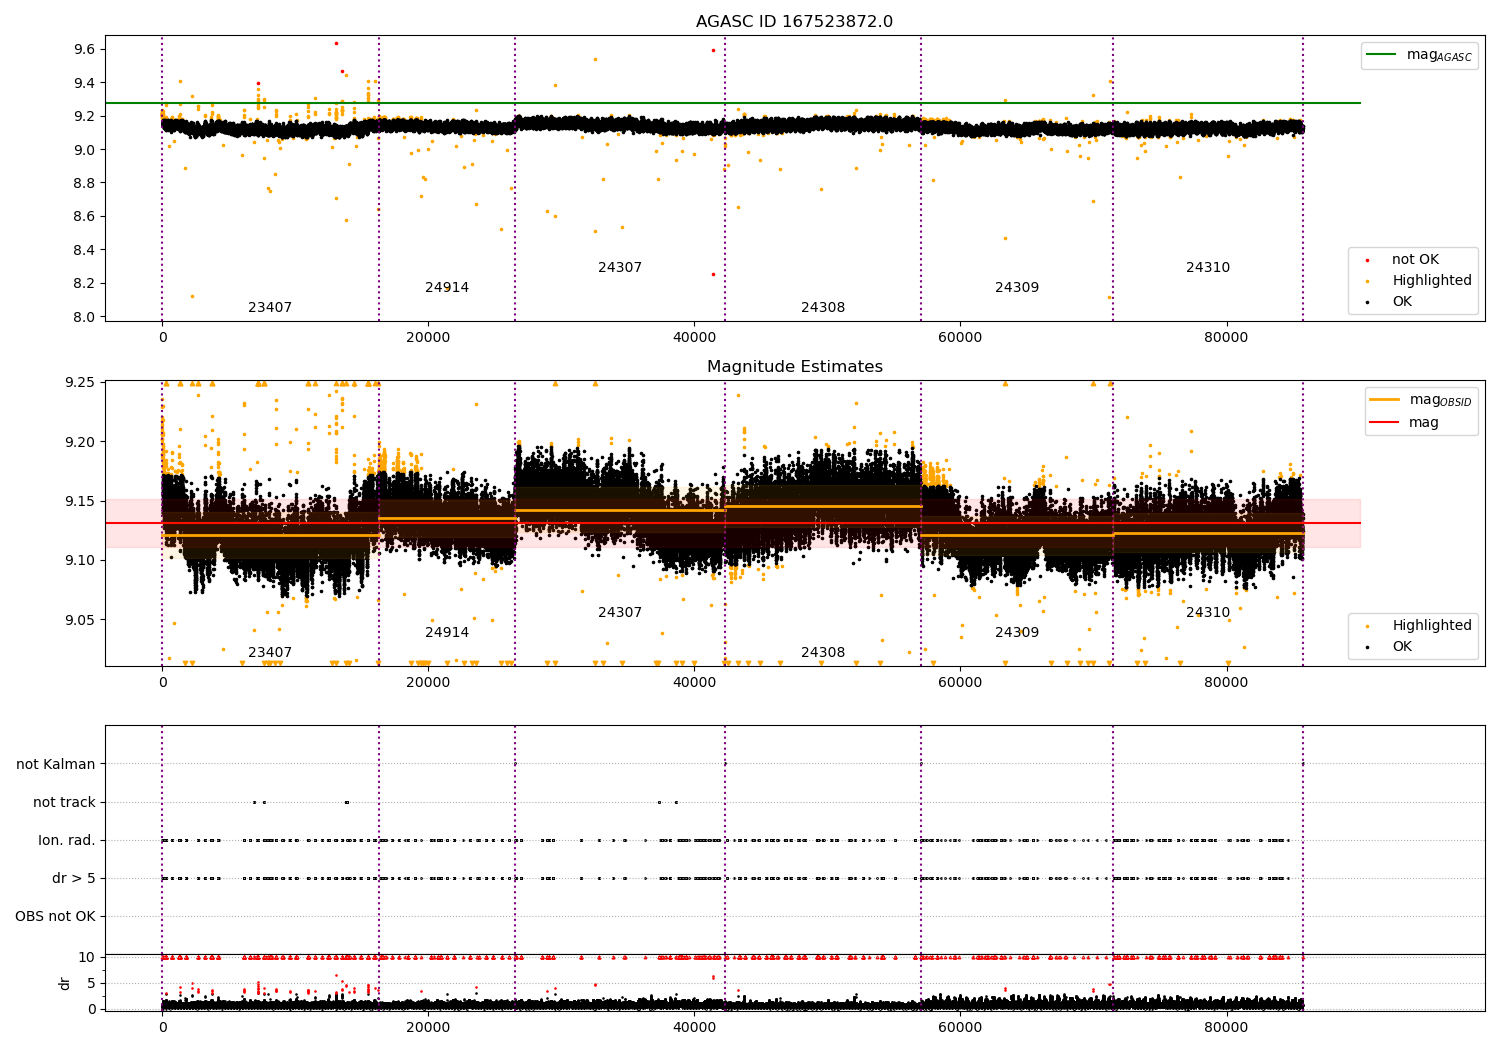Image resolution: width=1500 pixels, height=1050 pixels.
Task: Click x-axis tick 80000 under bottom plot
Action: tap(1226, 1027)
